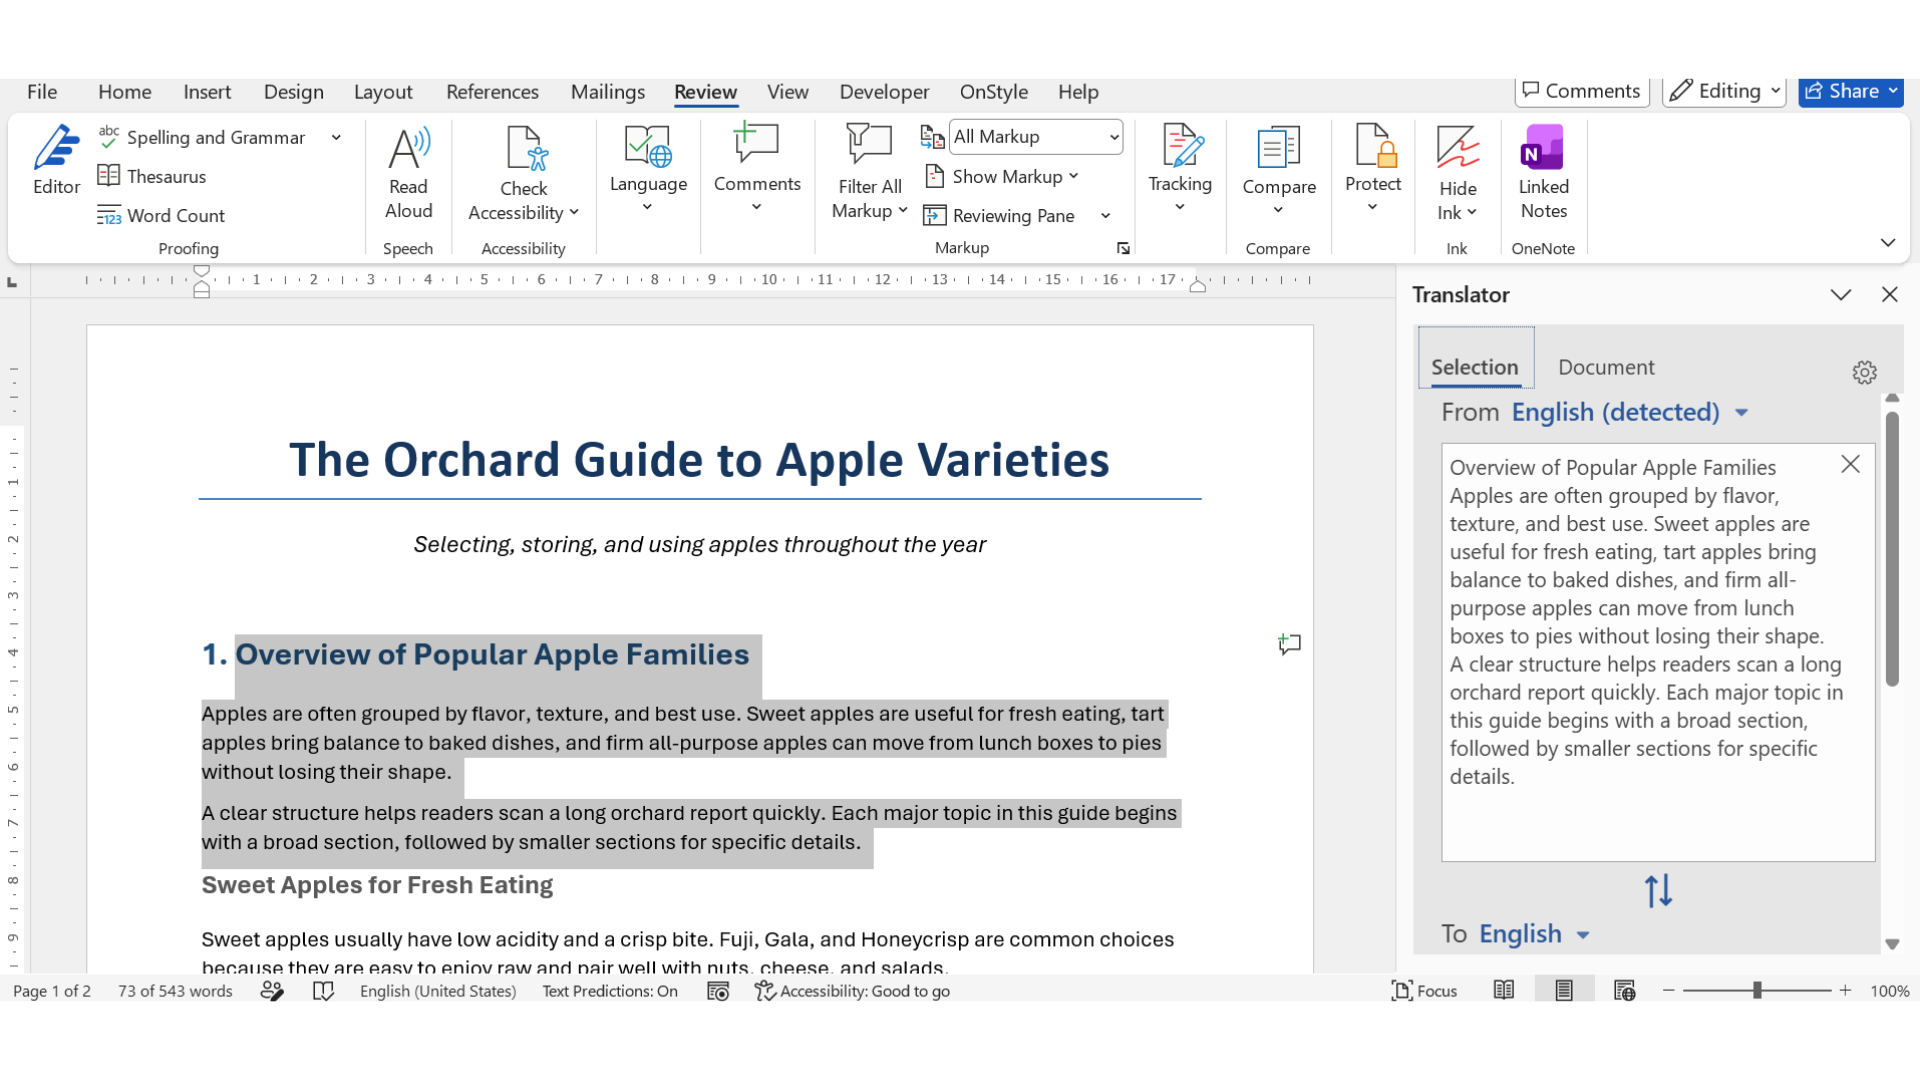Click the Compare documents icon
Image resolution: width=1920 pixels, height=1080 pixels.
(1278, 148)
